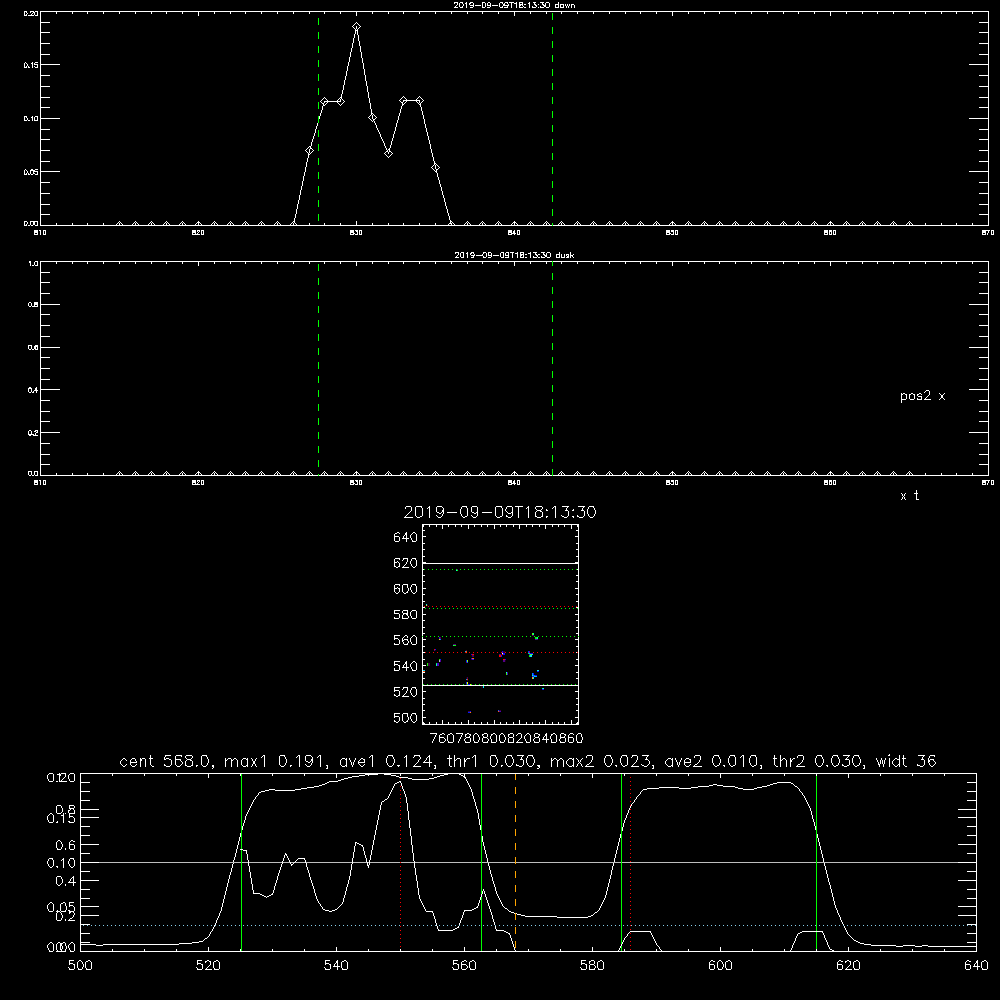Viewport: 1000px width, 1000px height.
Task: Click the "widt 36" statistic
Action: pos(906,761)
